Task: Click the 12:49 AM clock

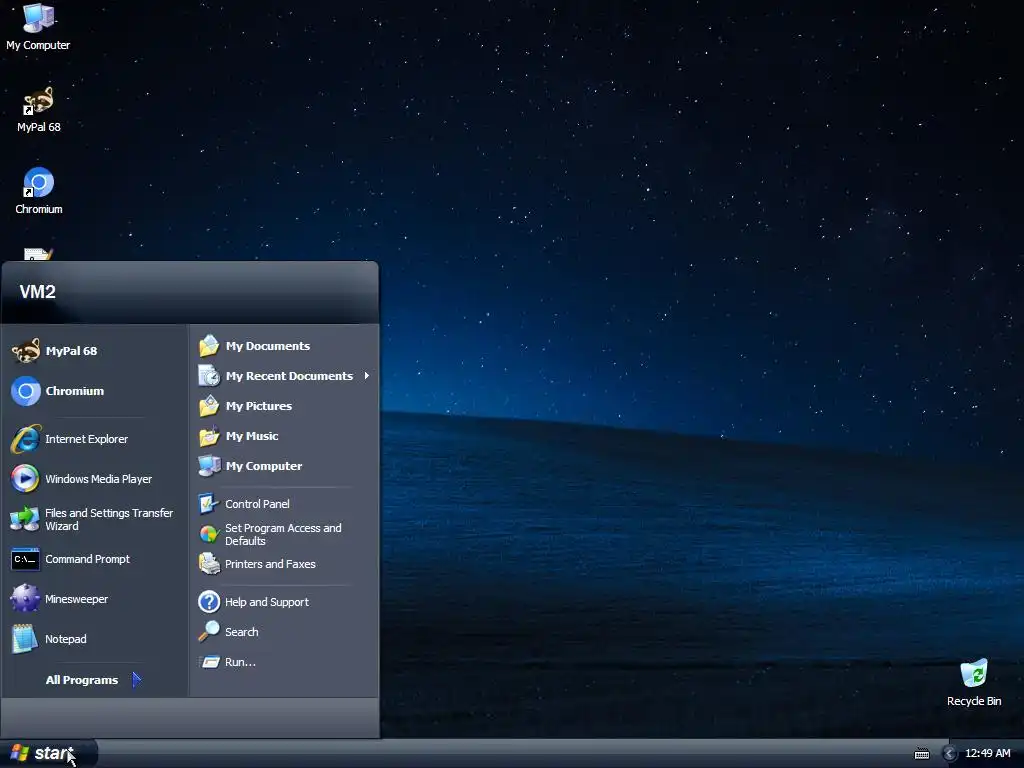Action: [x=987, y=754]
